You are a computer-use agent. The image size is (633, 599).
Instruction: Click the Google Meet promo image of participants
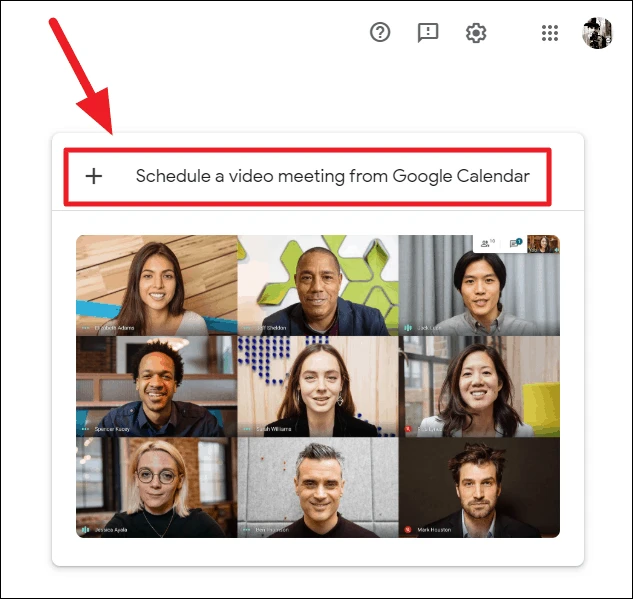318,386
